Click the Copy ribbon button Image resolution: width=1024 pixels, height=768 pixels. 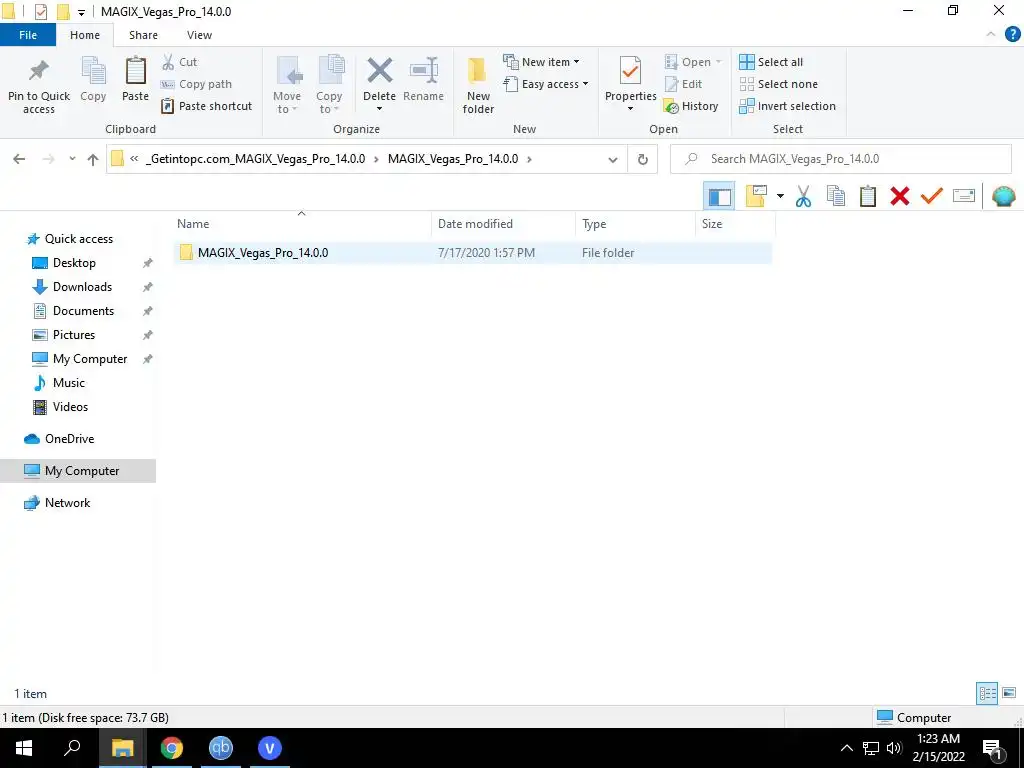tap(93, 79)
